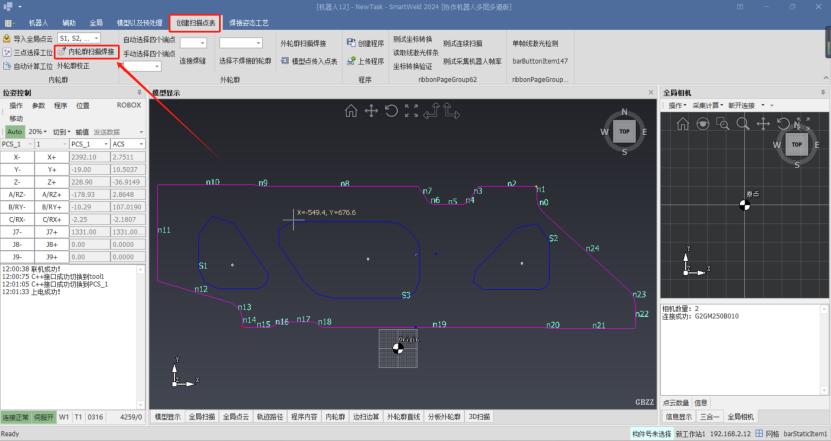Click the home view icon in model display
831x441 pixels.
point(351,111)
